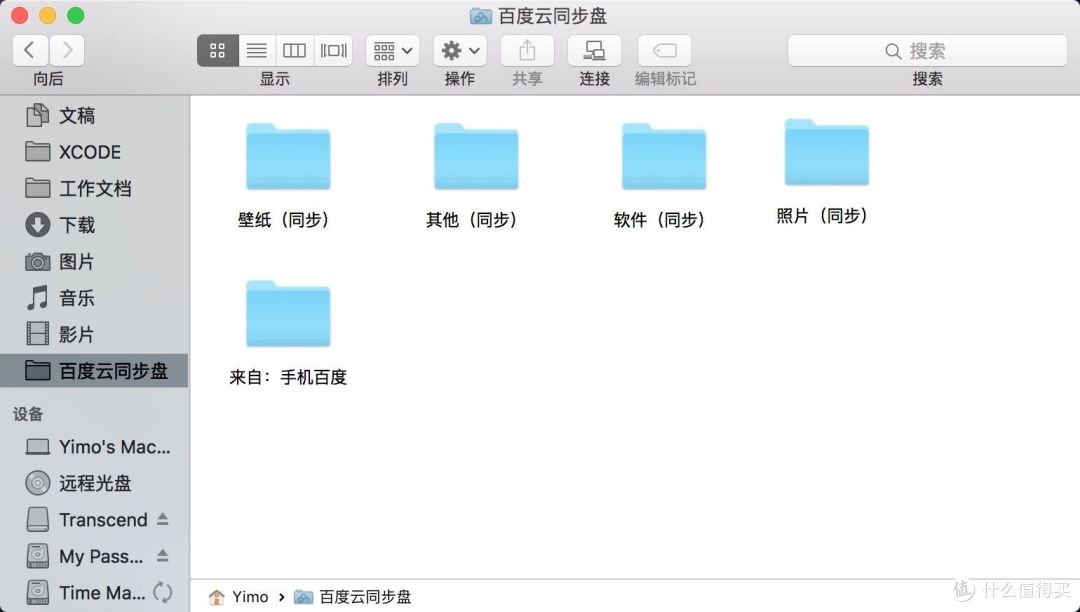Close the Finder window
This screenshot has width=1080, height=612.
click(x=19, y=15)
